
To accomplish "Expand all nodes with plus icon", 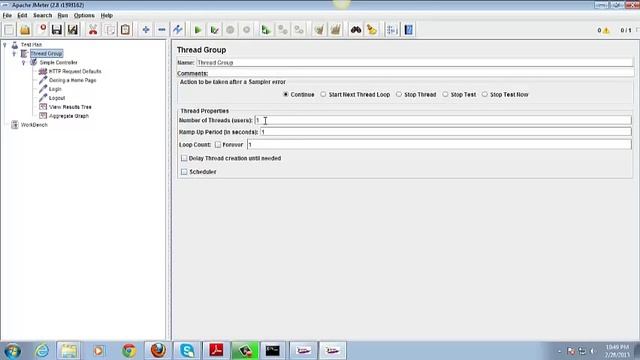I will click(146, 30).
